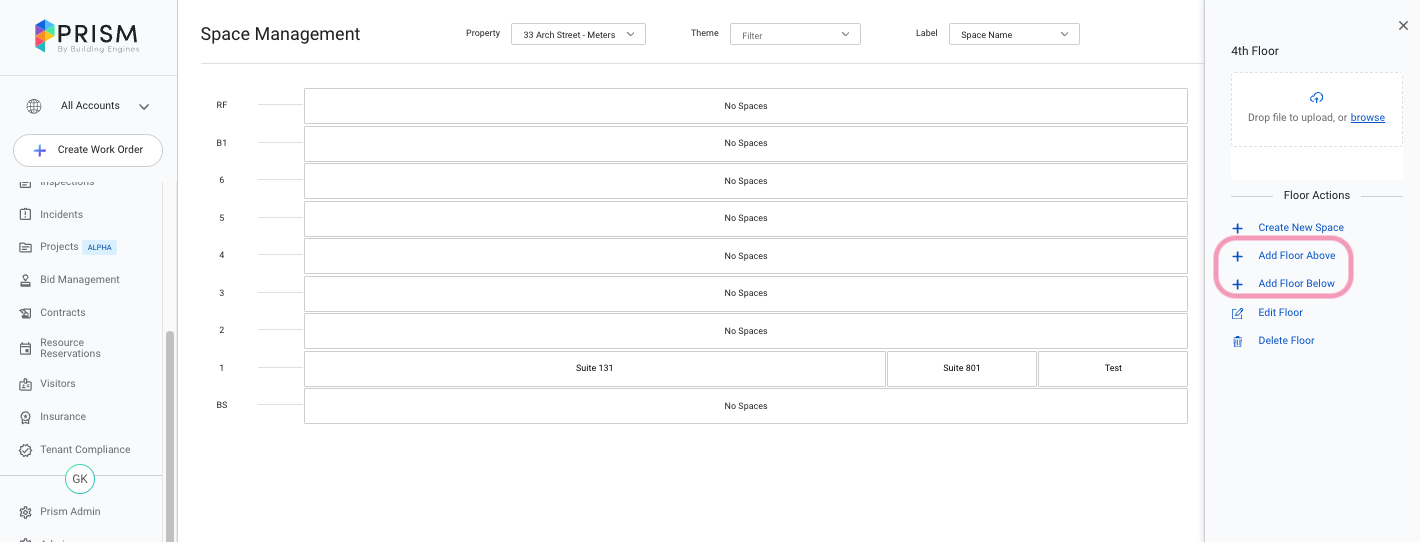Click the Contracts sidebar icon
The width and height of the screenshot is (1420, 542).
click(26, 313)
